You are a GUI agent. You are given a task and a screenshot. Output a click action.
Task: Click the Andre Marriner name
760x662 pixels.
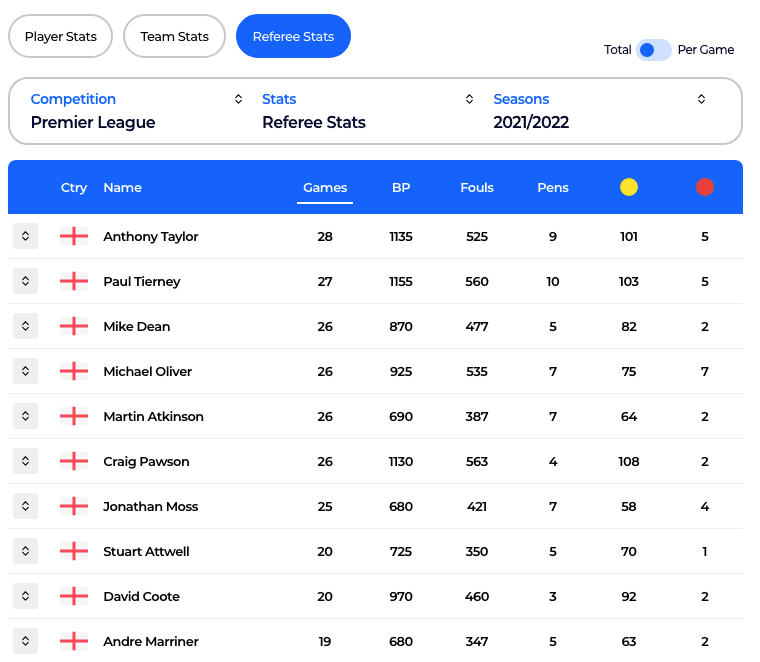click(151, 642)
